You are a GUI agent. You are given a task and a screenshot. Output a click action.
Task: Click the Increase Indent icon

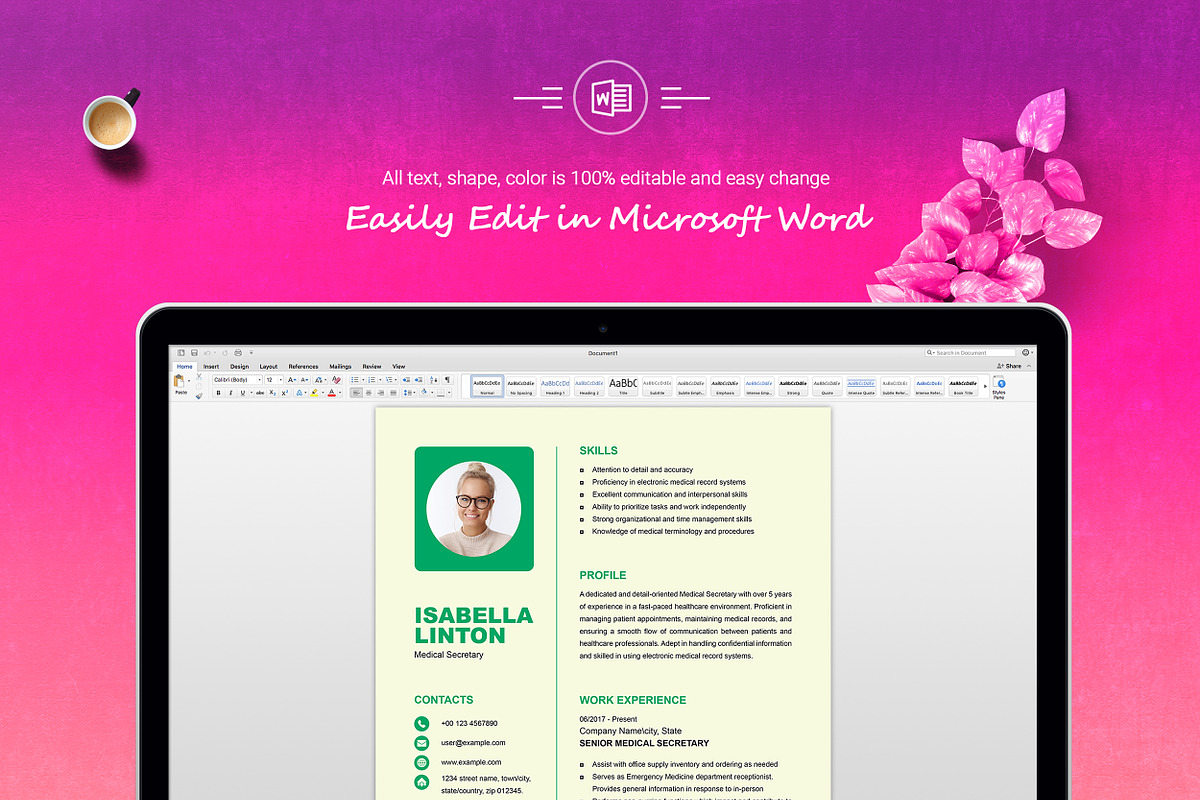click(x=418, y=380)
